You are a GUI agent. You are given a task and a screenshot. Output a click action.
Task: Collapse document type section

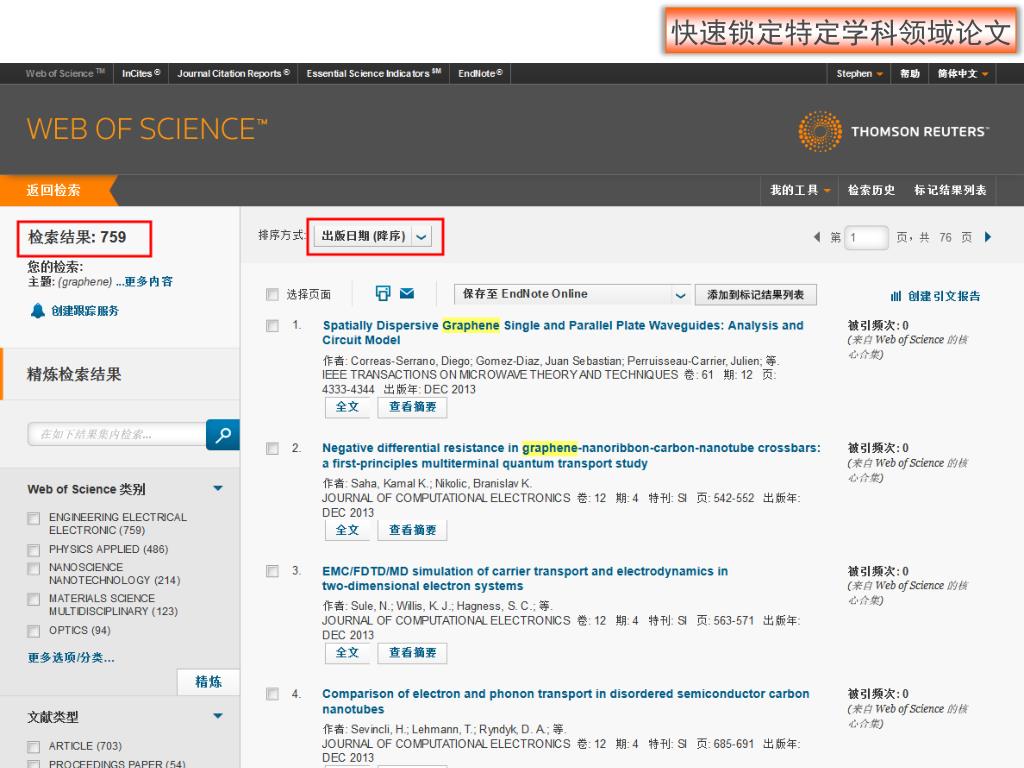tap(218, 716)
